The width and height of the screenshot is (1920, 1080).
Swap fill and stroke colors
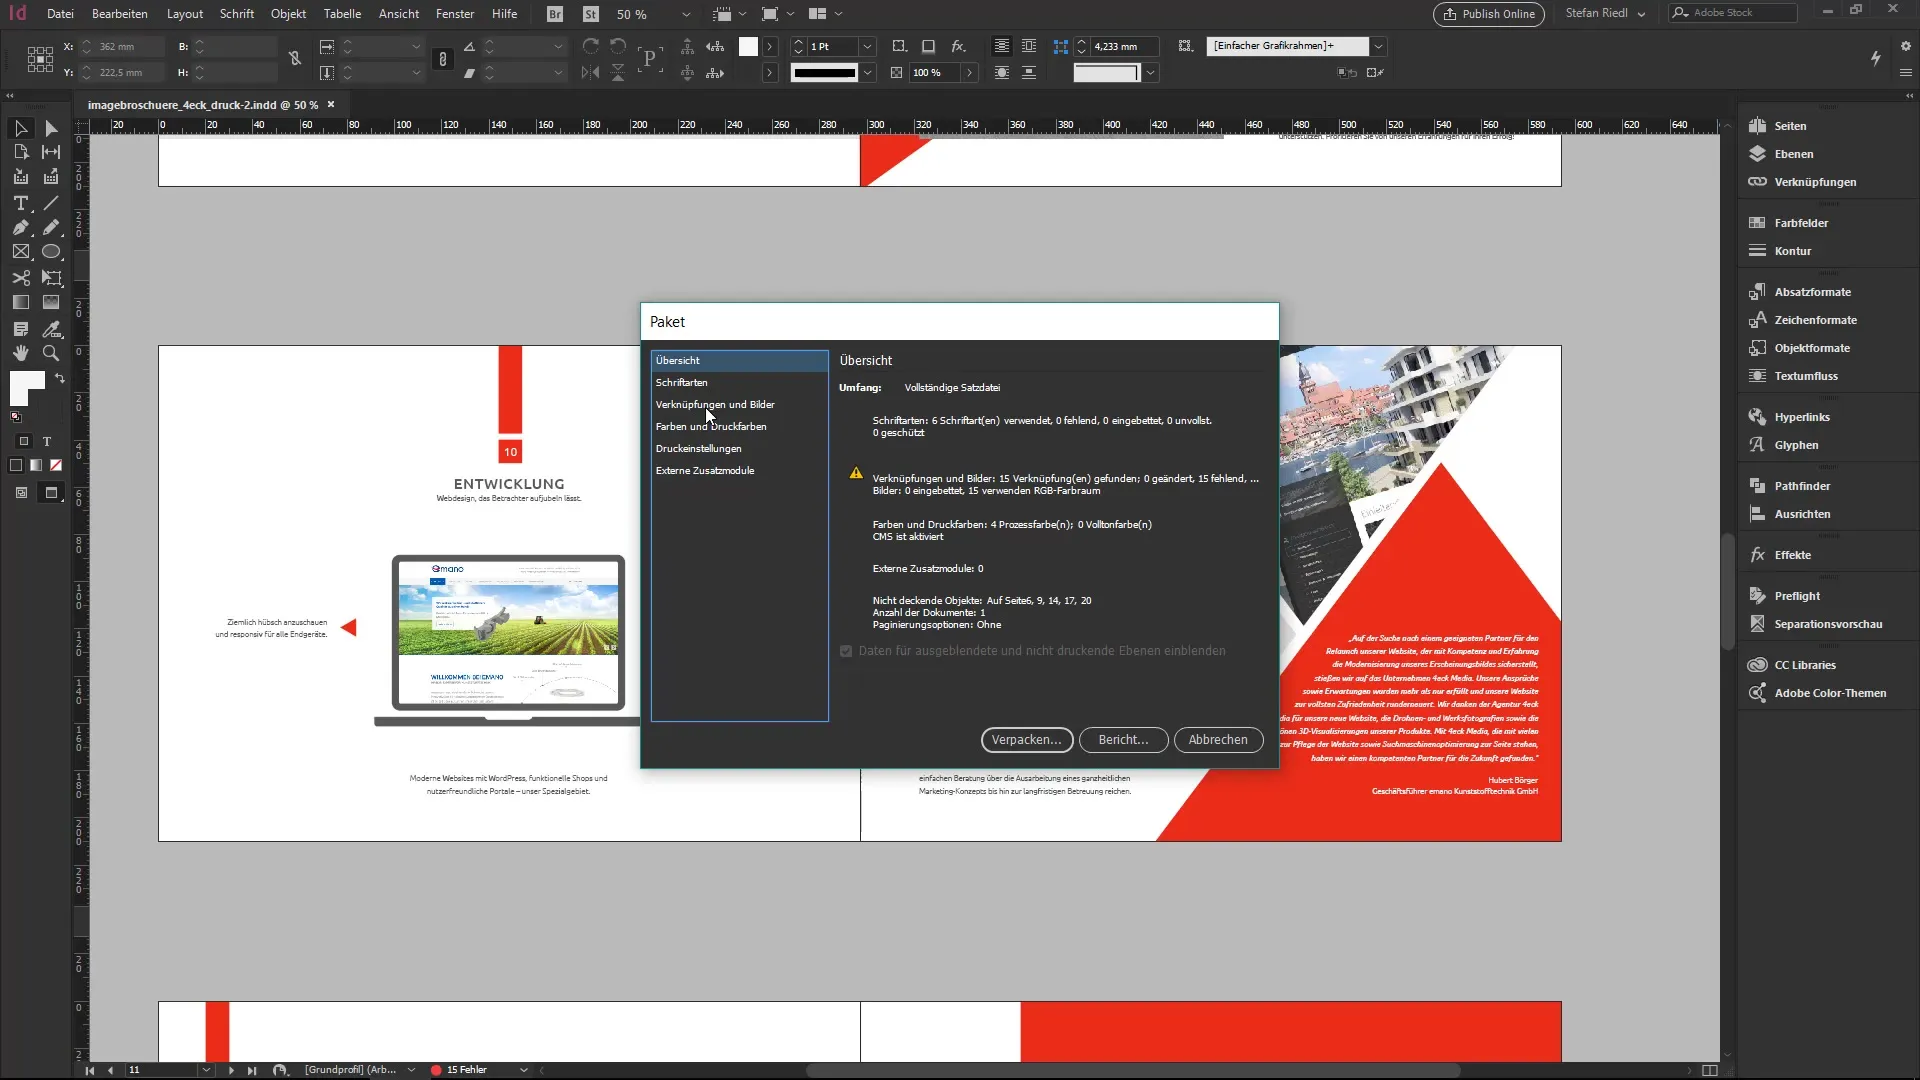[x=60, y=378]
